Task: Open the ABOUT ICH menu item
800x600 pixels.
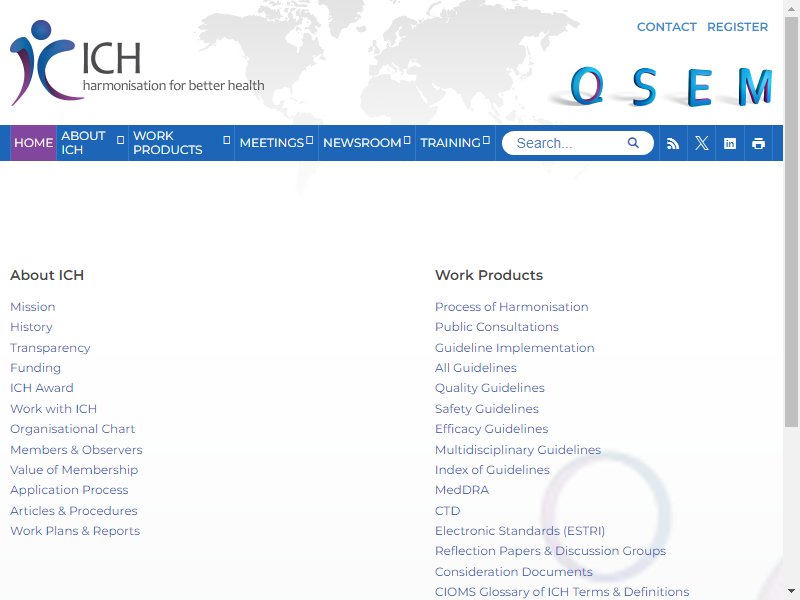Action: 83,143
